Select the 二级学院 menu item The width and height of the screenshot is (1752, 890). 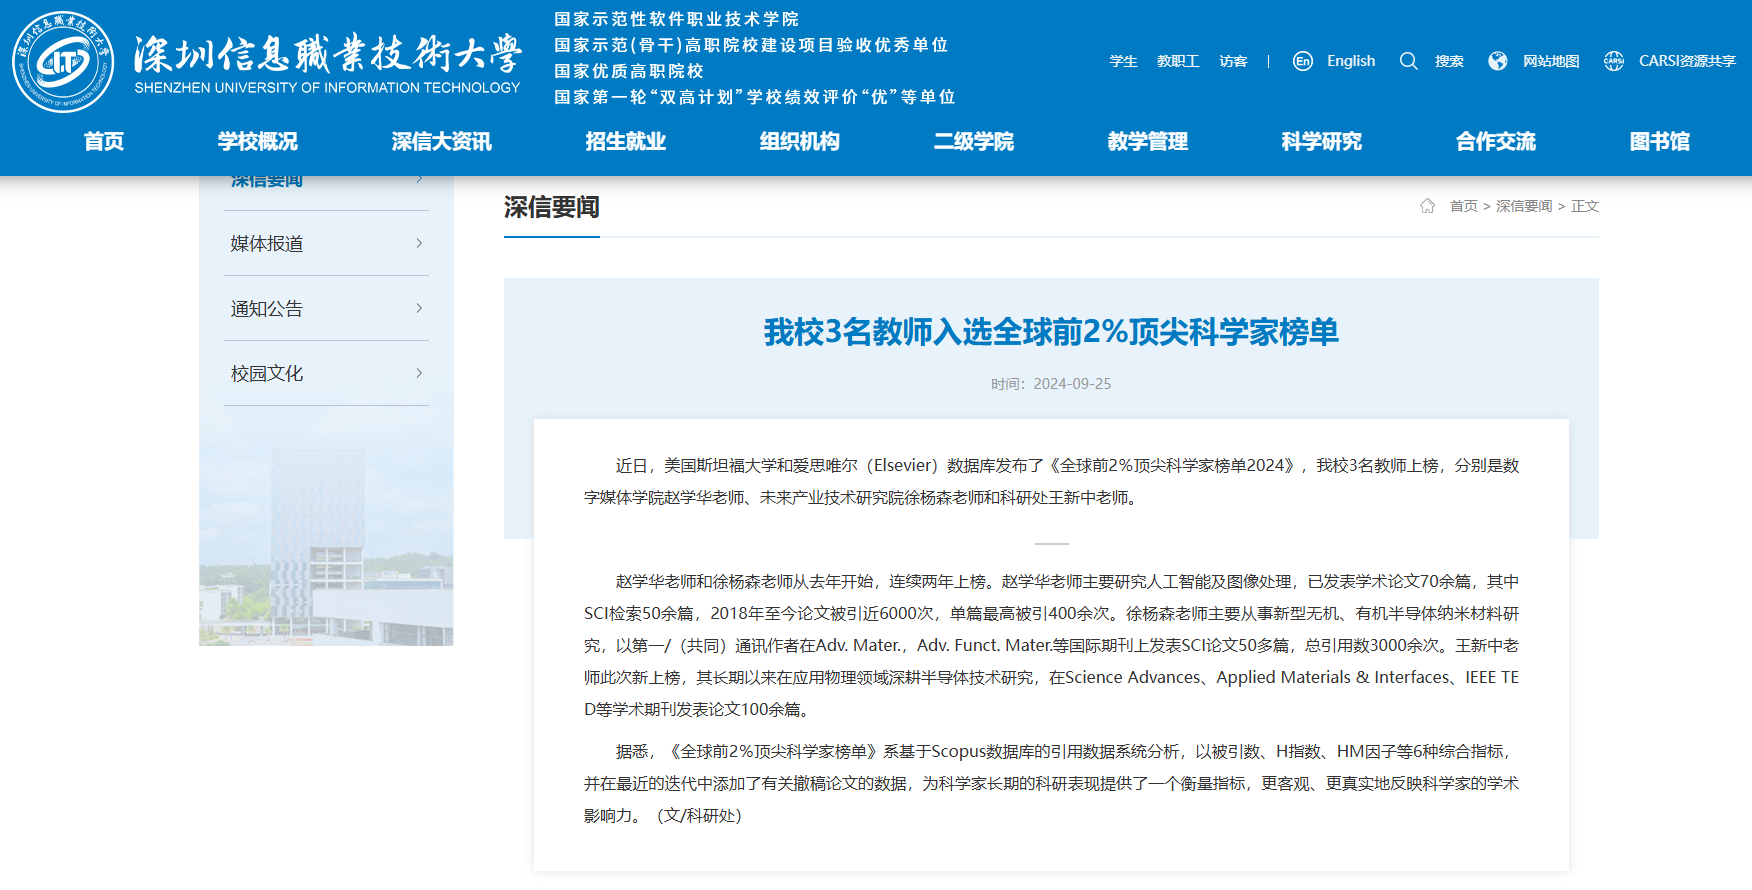coord(973,142)
